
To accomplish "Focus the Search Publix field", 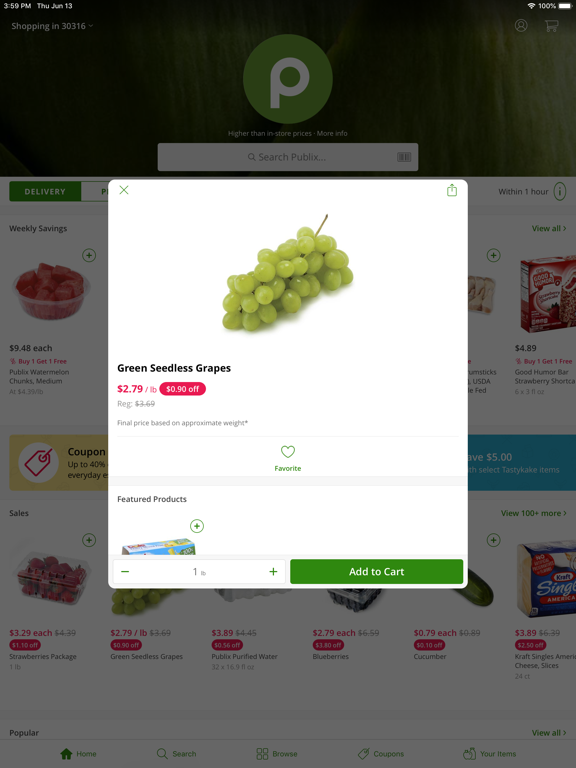I will tap(288, 157).
